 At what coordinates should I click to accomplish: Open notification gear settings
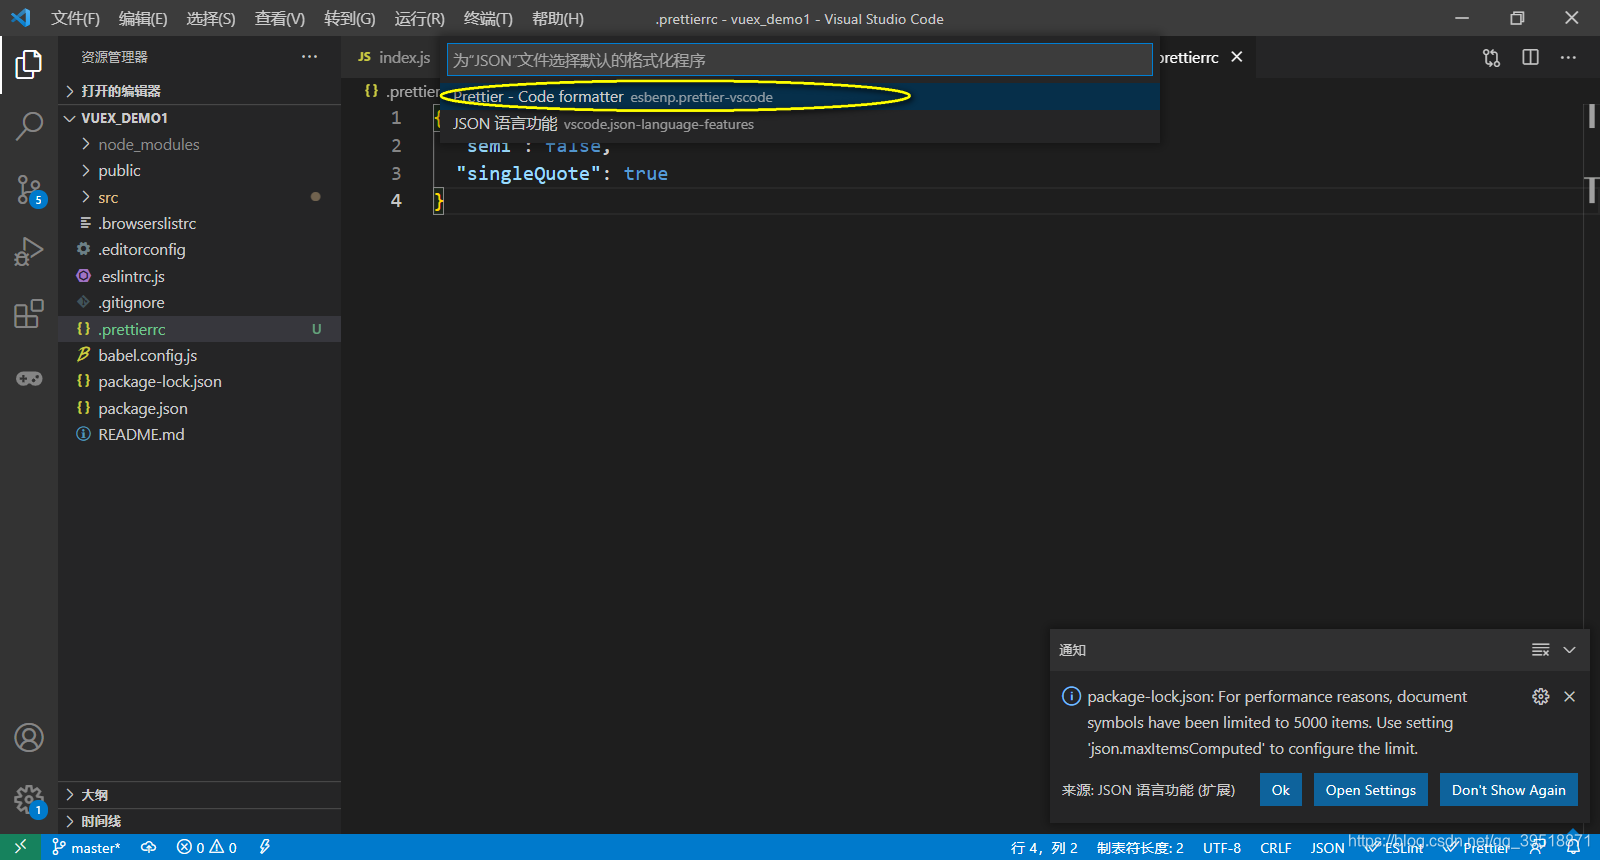click(1541, 696)
